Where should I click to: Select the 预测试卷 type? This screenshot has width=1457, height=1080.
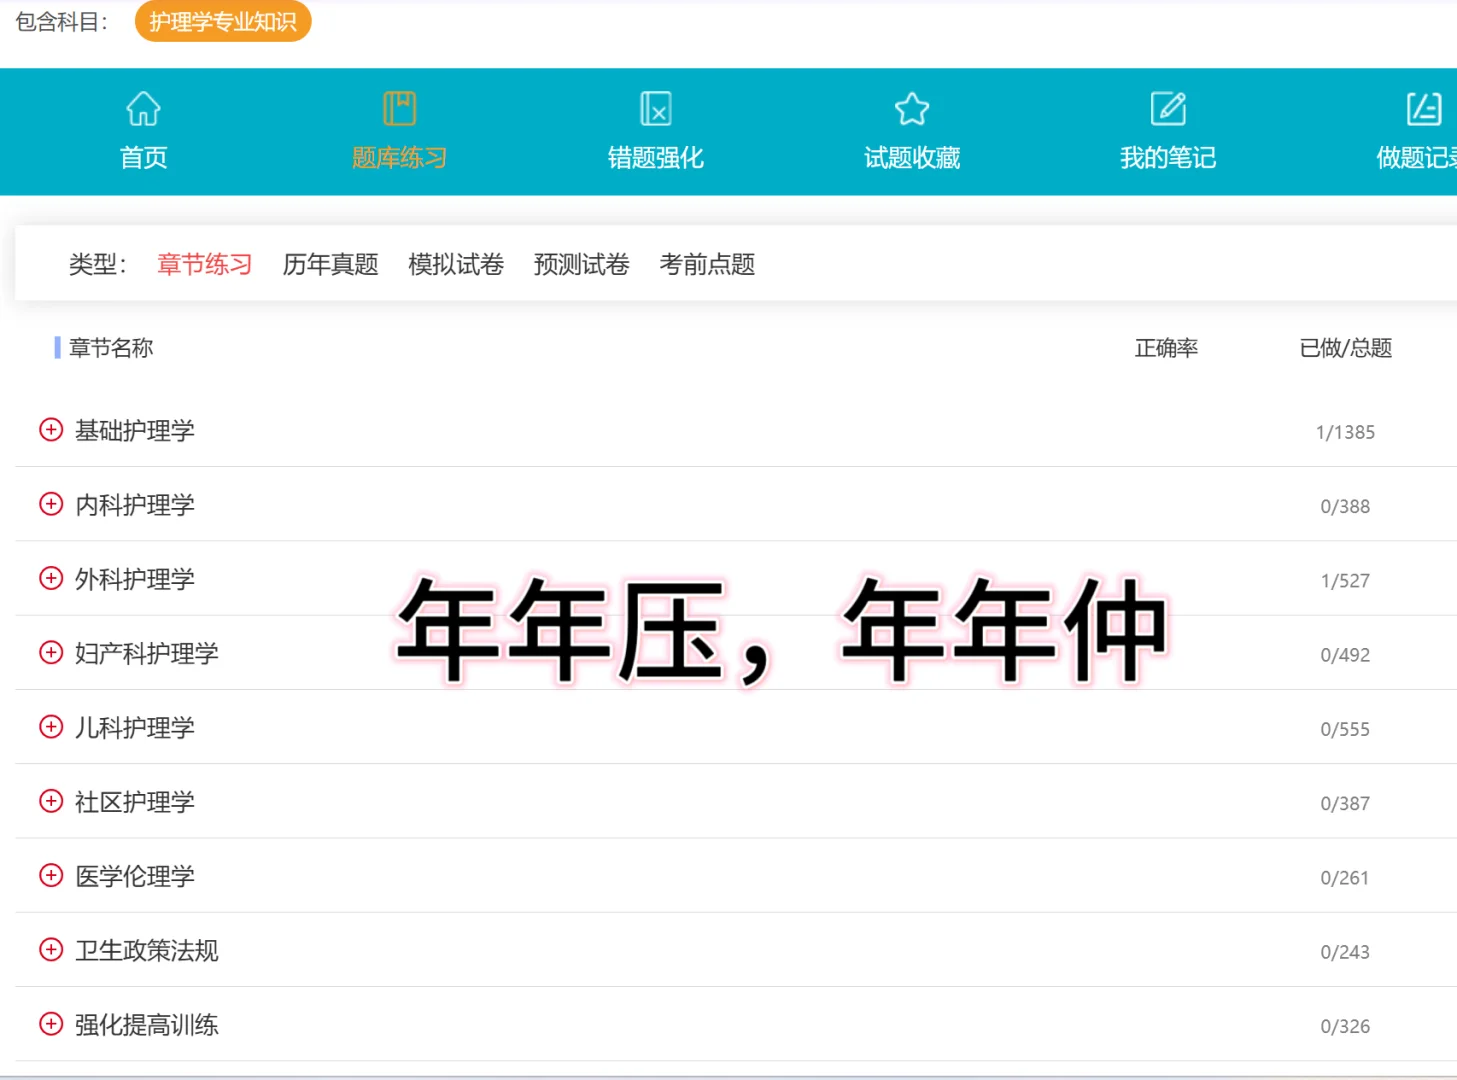(x=581, y=264)
